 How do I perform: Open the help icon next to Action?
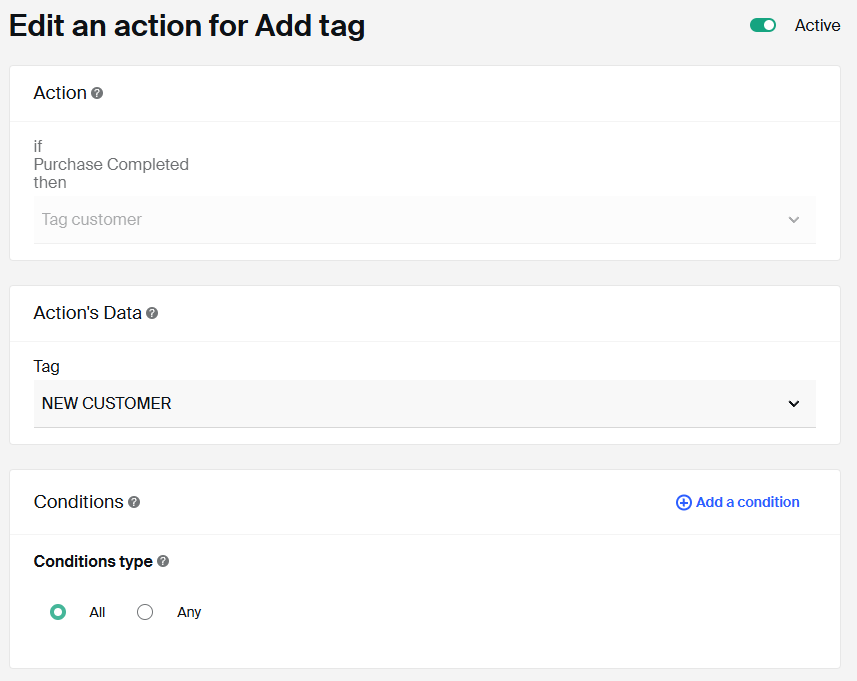(97, 93)
